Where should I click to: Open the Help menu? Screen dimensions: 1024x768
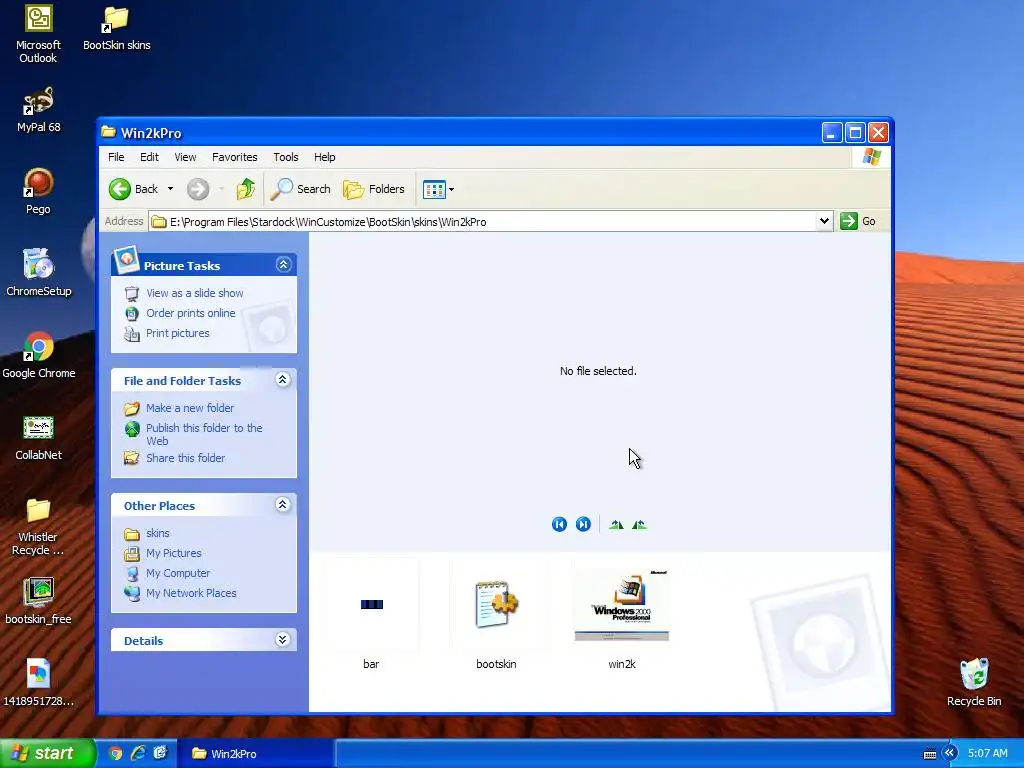point(325,157)
